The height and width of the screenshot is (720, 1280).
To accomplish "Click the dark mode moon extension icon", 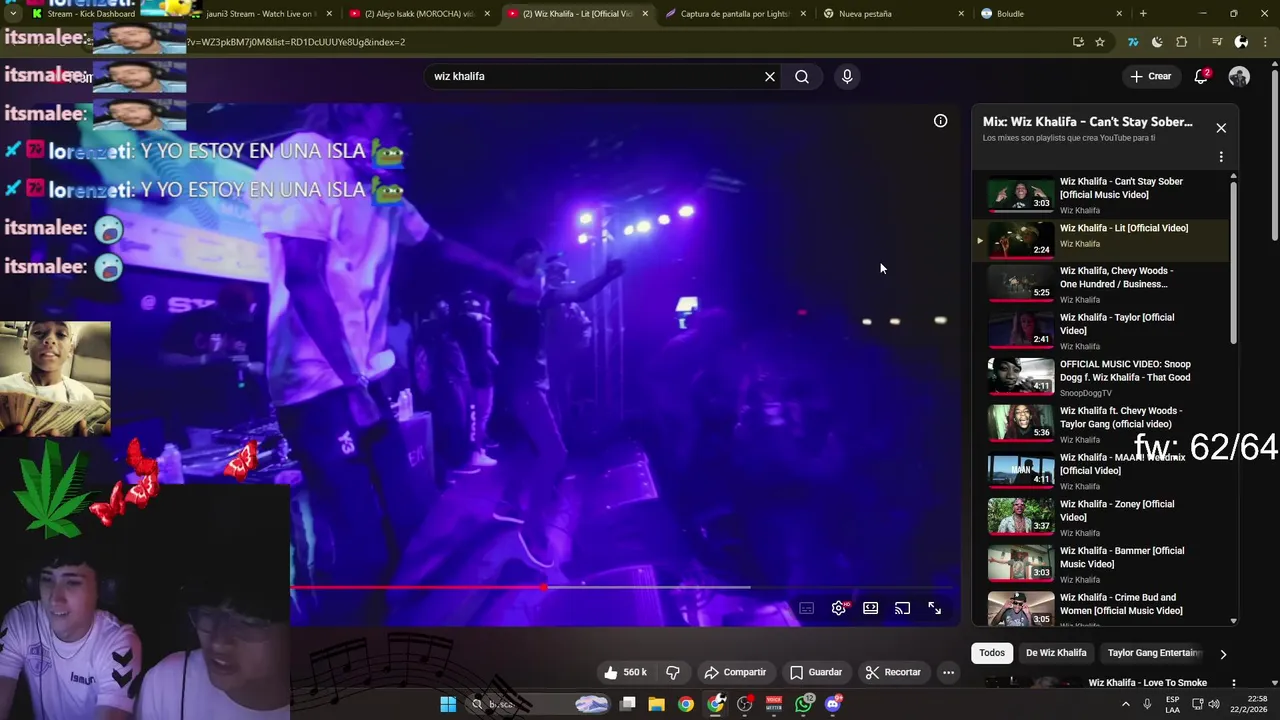I will [1157, 42].
